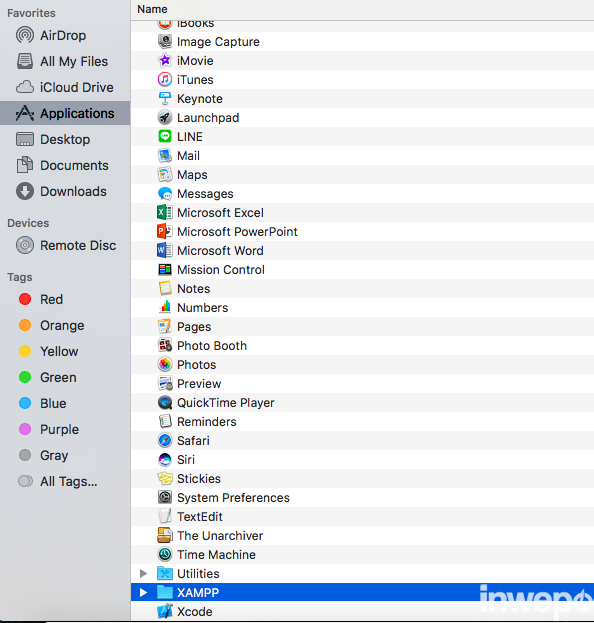Select the Maps app icon

pos(165,174)
